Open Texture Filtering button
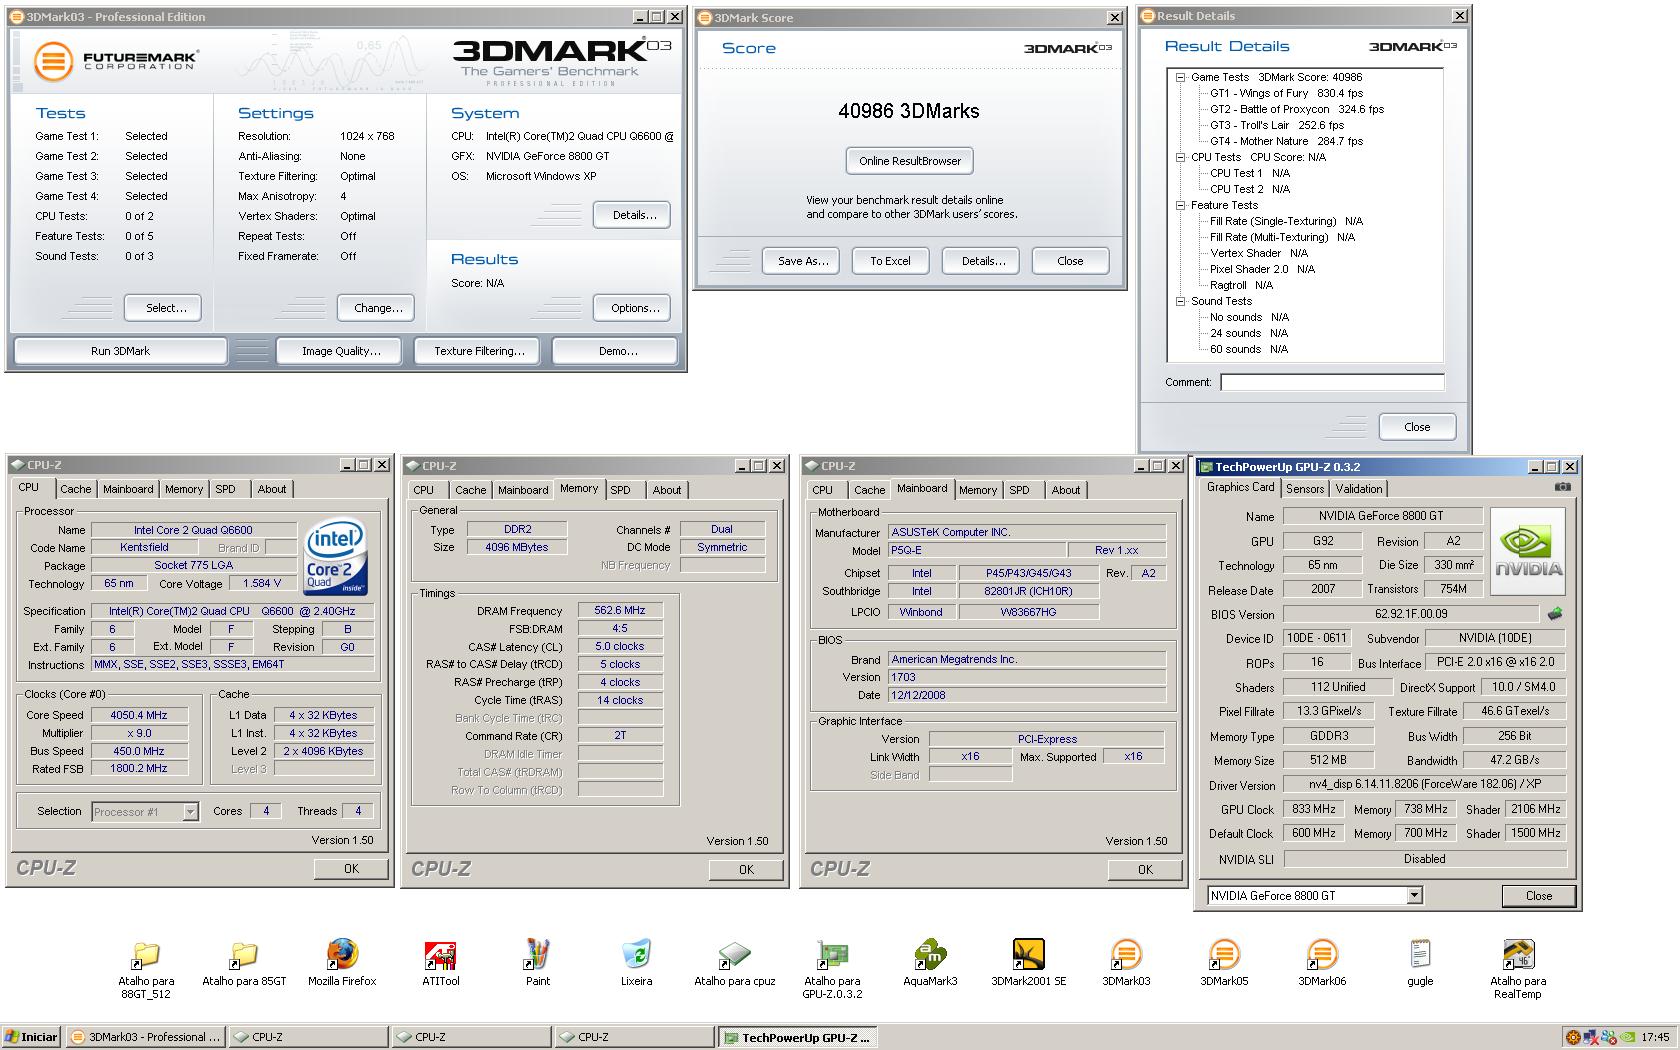 point(479,351)
